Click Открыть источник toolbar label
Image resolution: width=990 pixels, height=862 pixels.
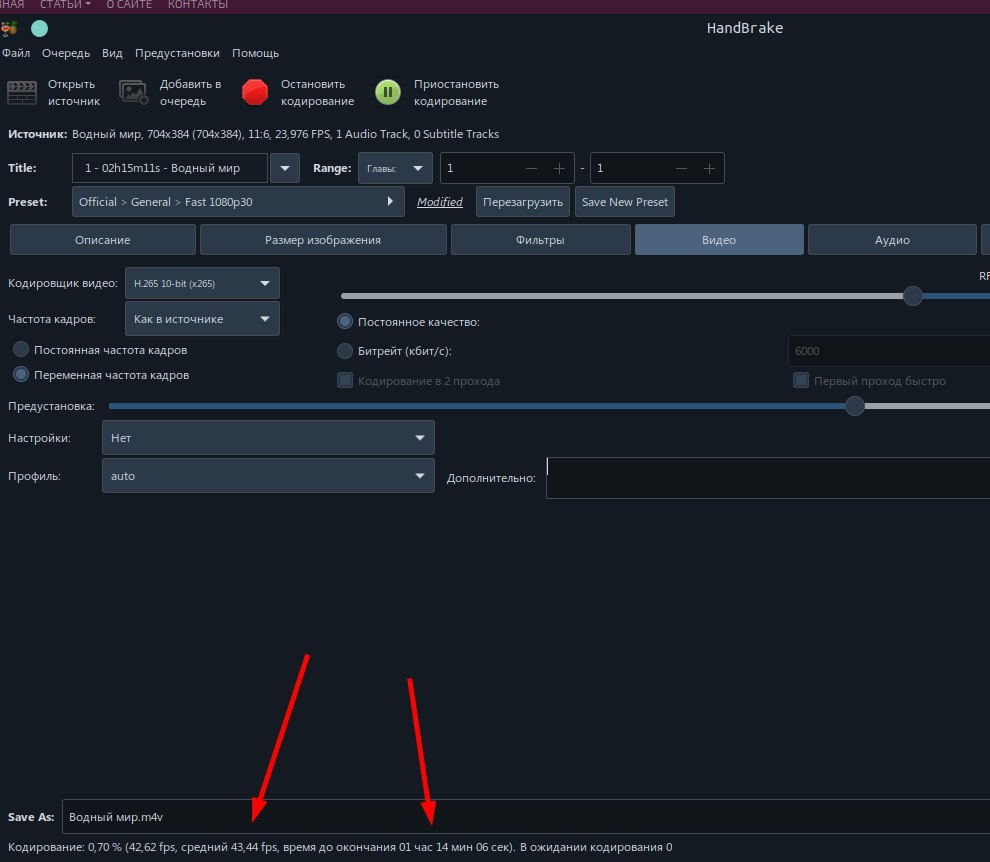tap(73, 92)
